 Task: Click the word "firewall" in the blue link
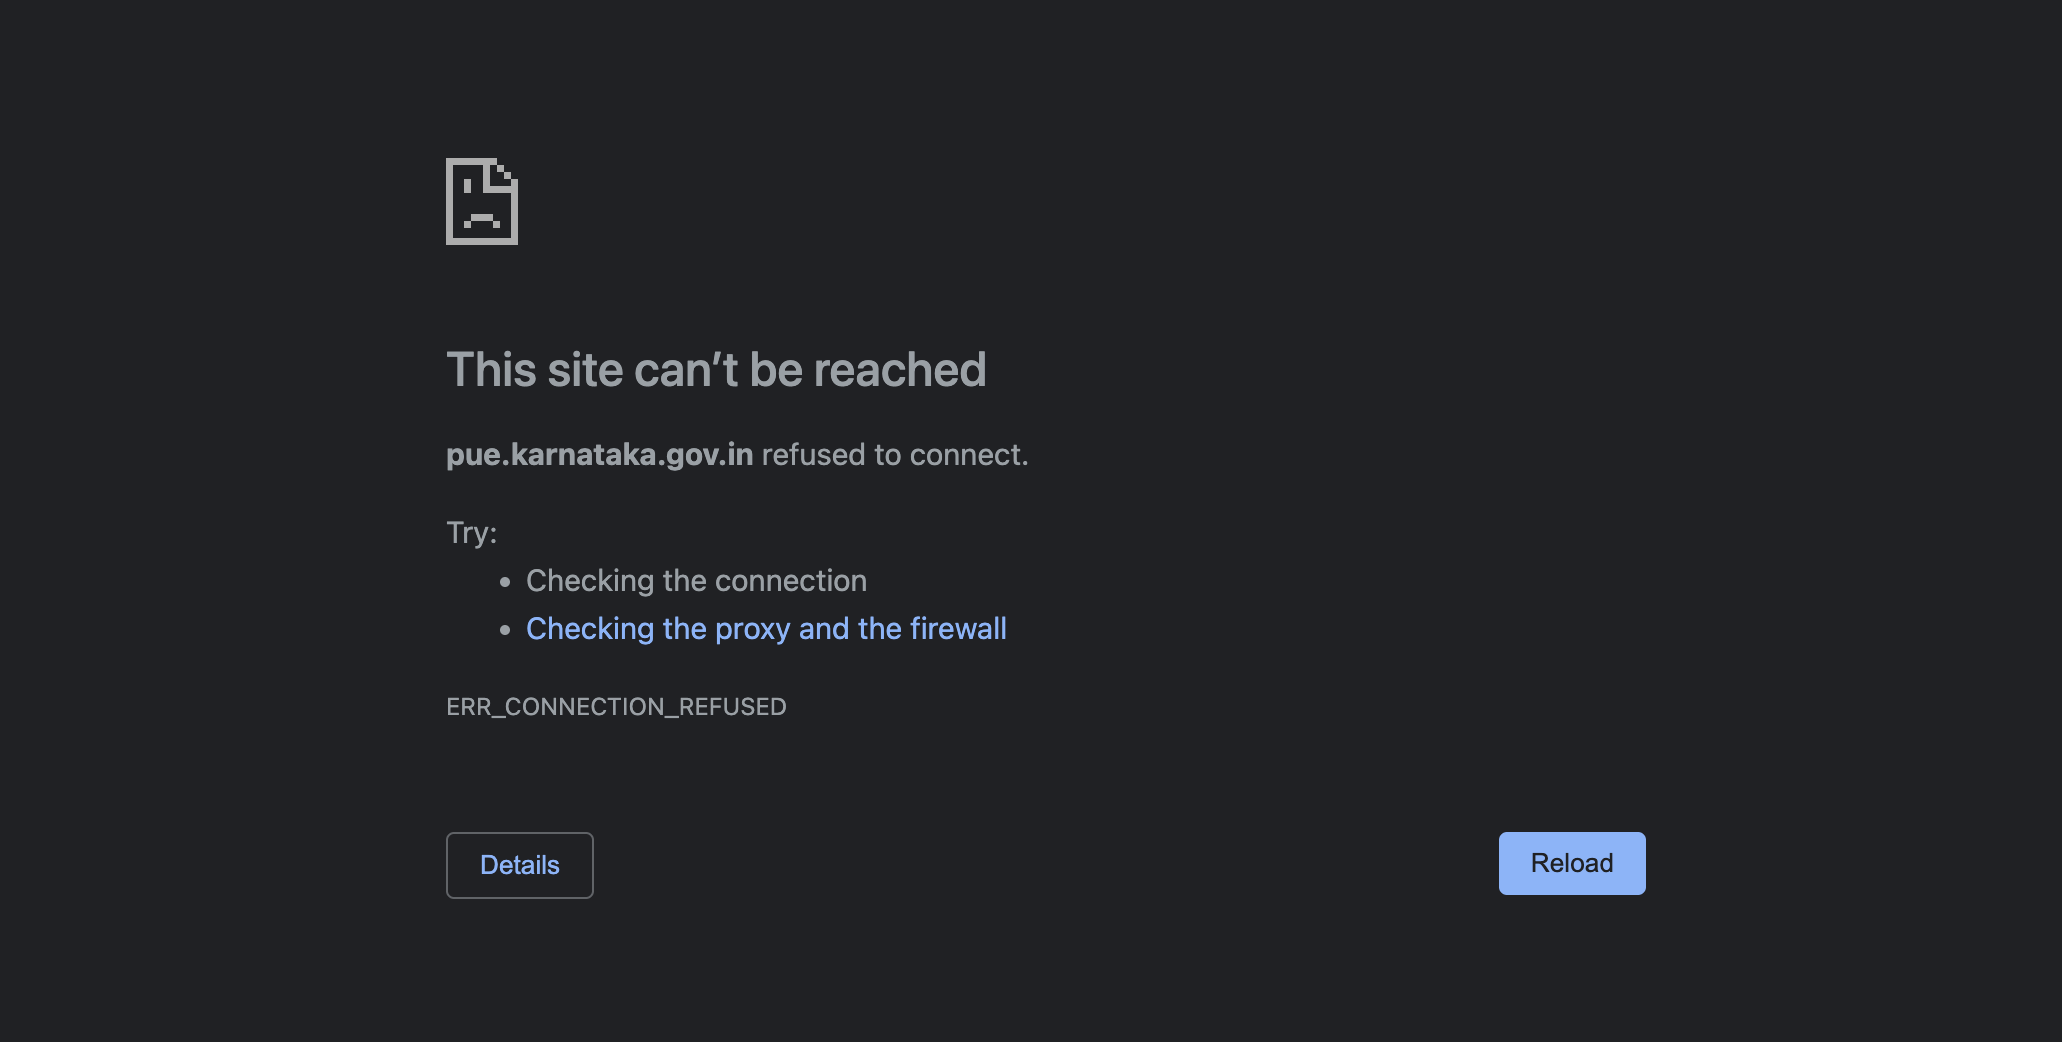click(957, 629)
